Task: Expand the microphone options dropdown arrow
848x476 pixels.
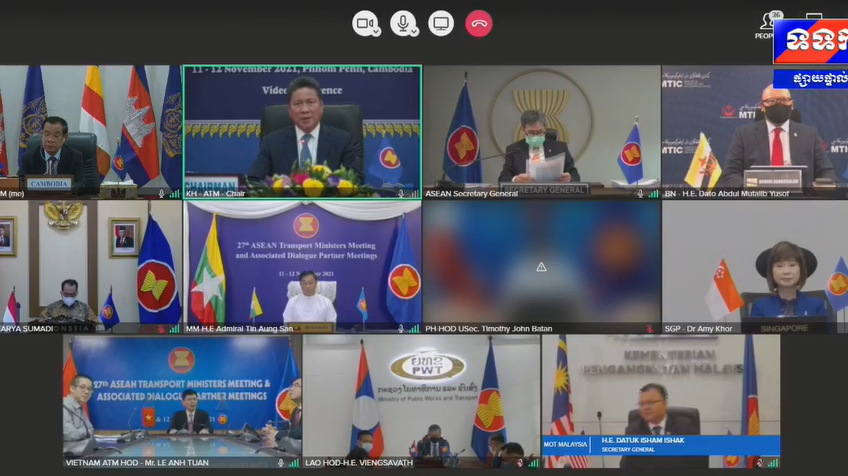Action: pyautogui.click(x=414, y=32)
